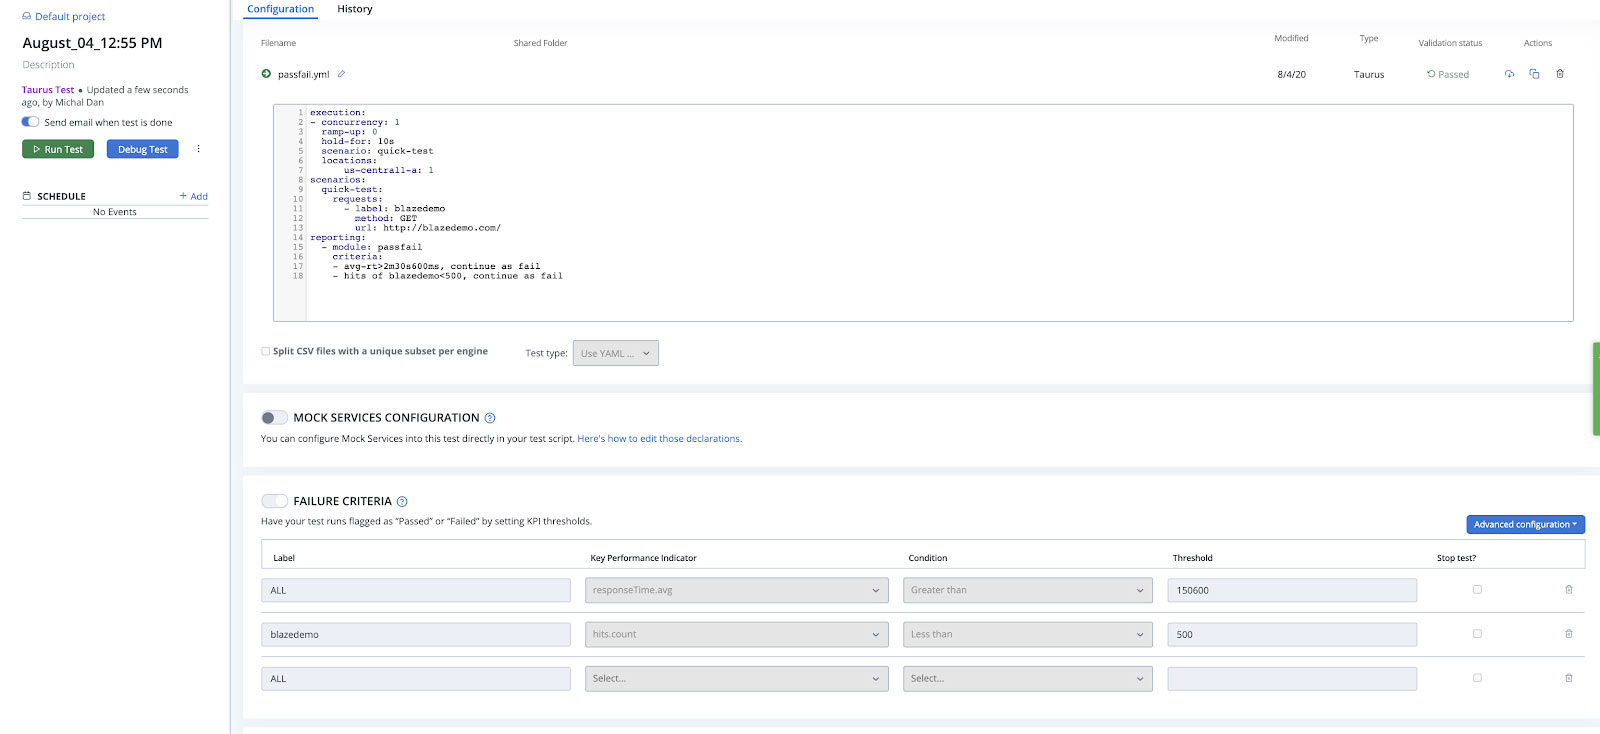Click the label field containing blazedemo
The width and height of the screenshot is (1600, 734).
point(416,634)
